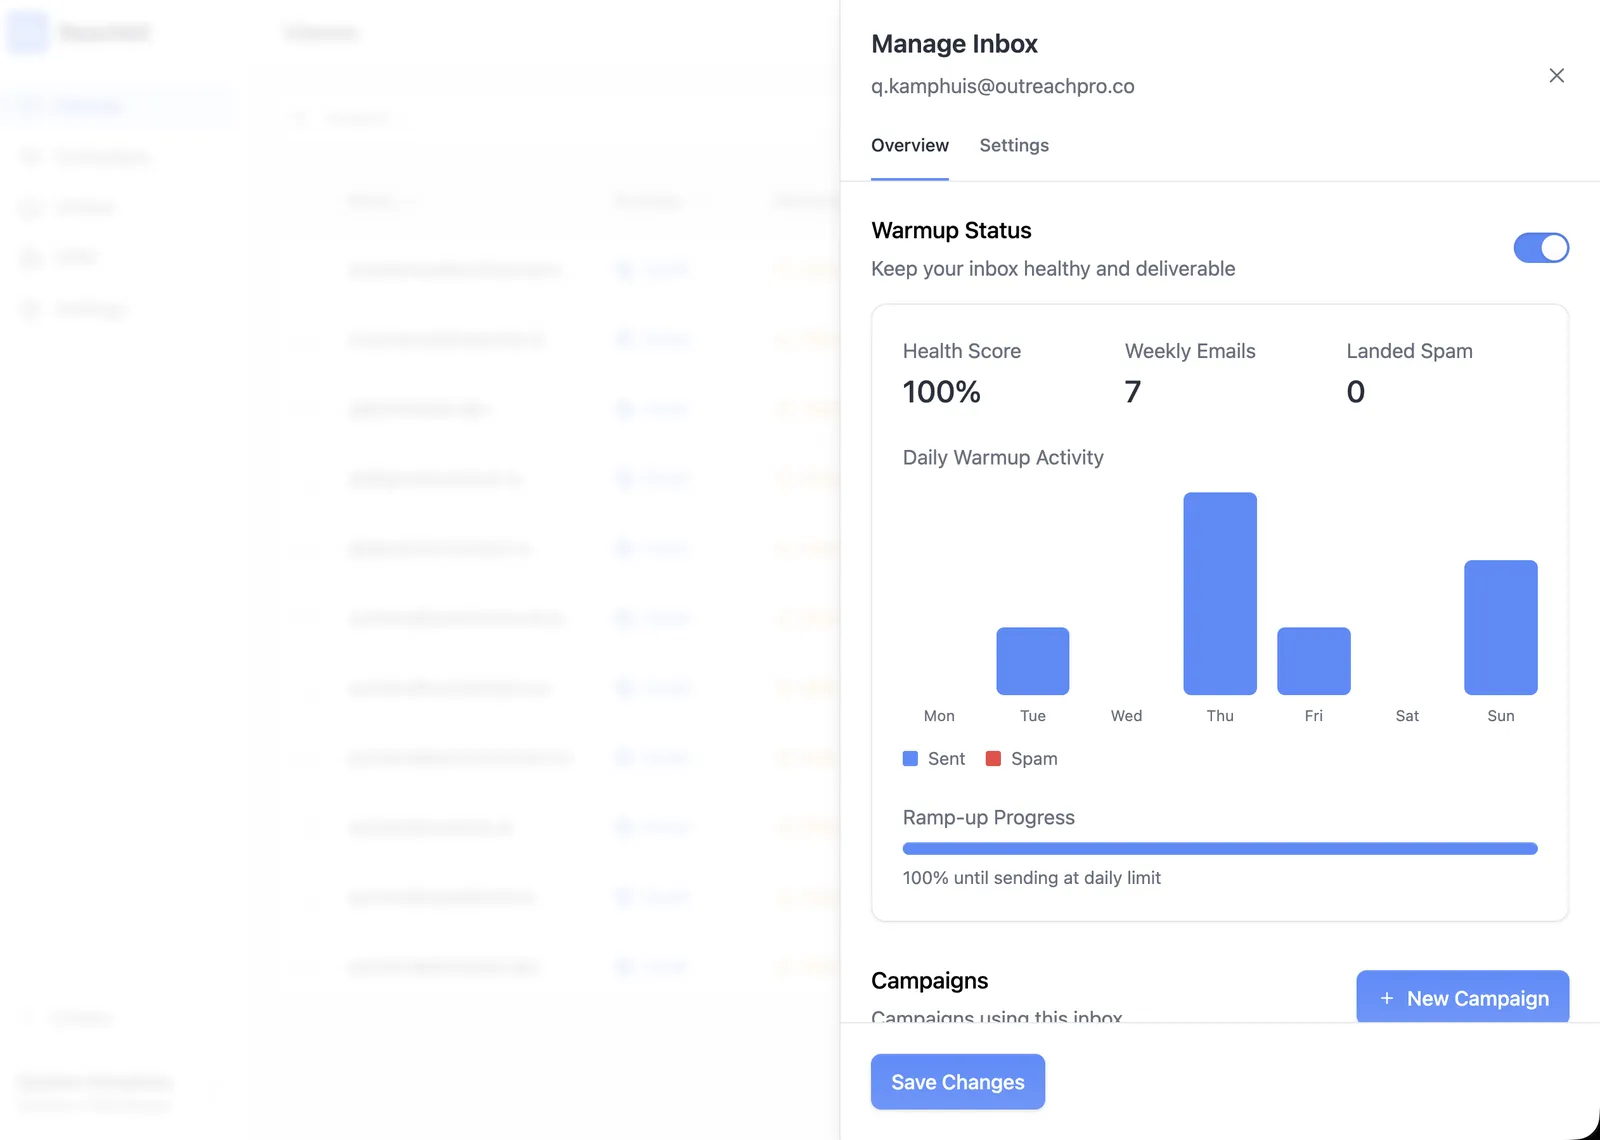
Task: Click the Health Score 100% value
Action: click(942, 392)
